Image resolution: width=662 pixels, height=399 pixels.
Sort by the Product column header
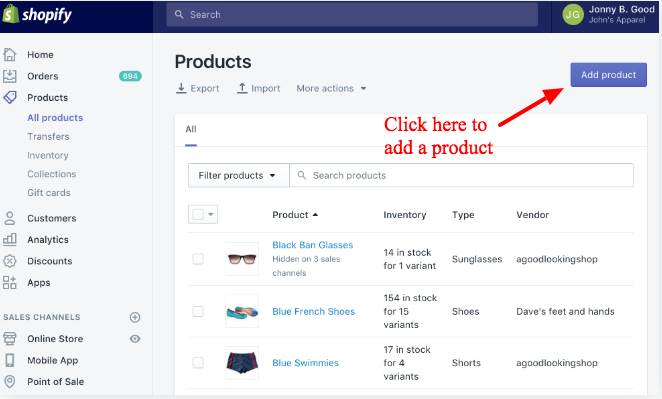(x=295, y=214)
